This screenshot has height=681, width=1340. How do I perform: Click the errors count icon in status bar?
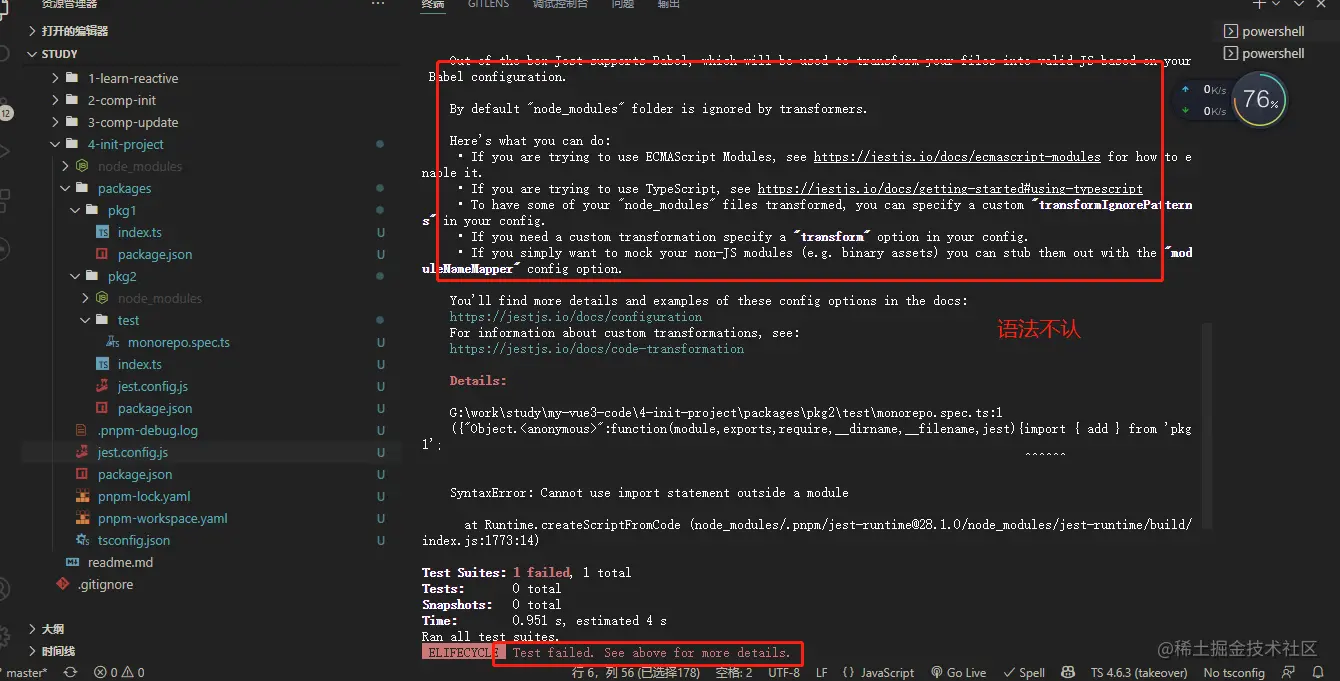pos(101,673)
